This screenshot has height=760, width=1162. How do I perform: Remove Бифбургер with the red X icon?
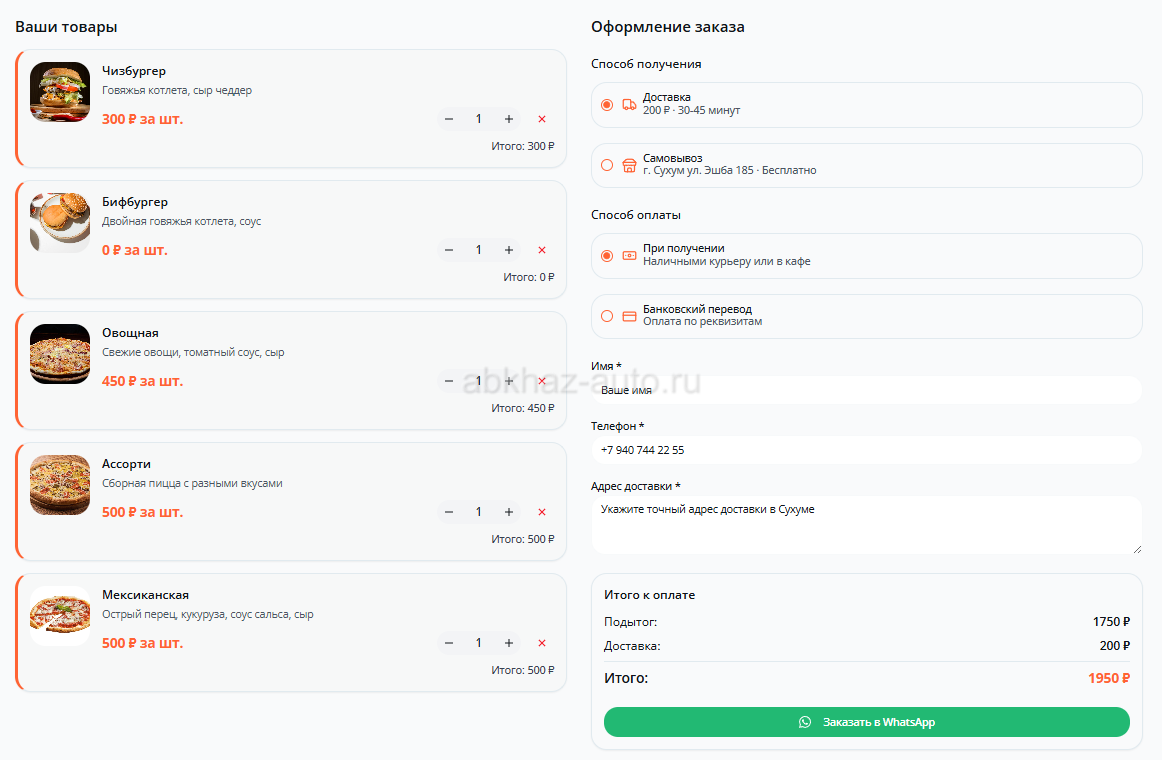(x=542, y=250)
